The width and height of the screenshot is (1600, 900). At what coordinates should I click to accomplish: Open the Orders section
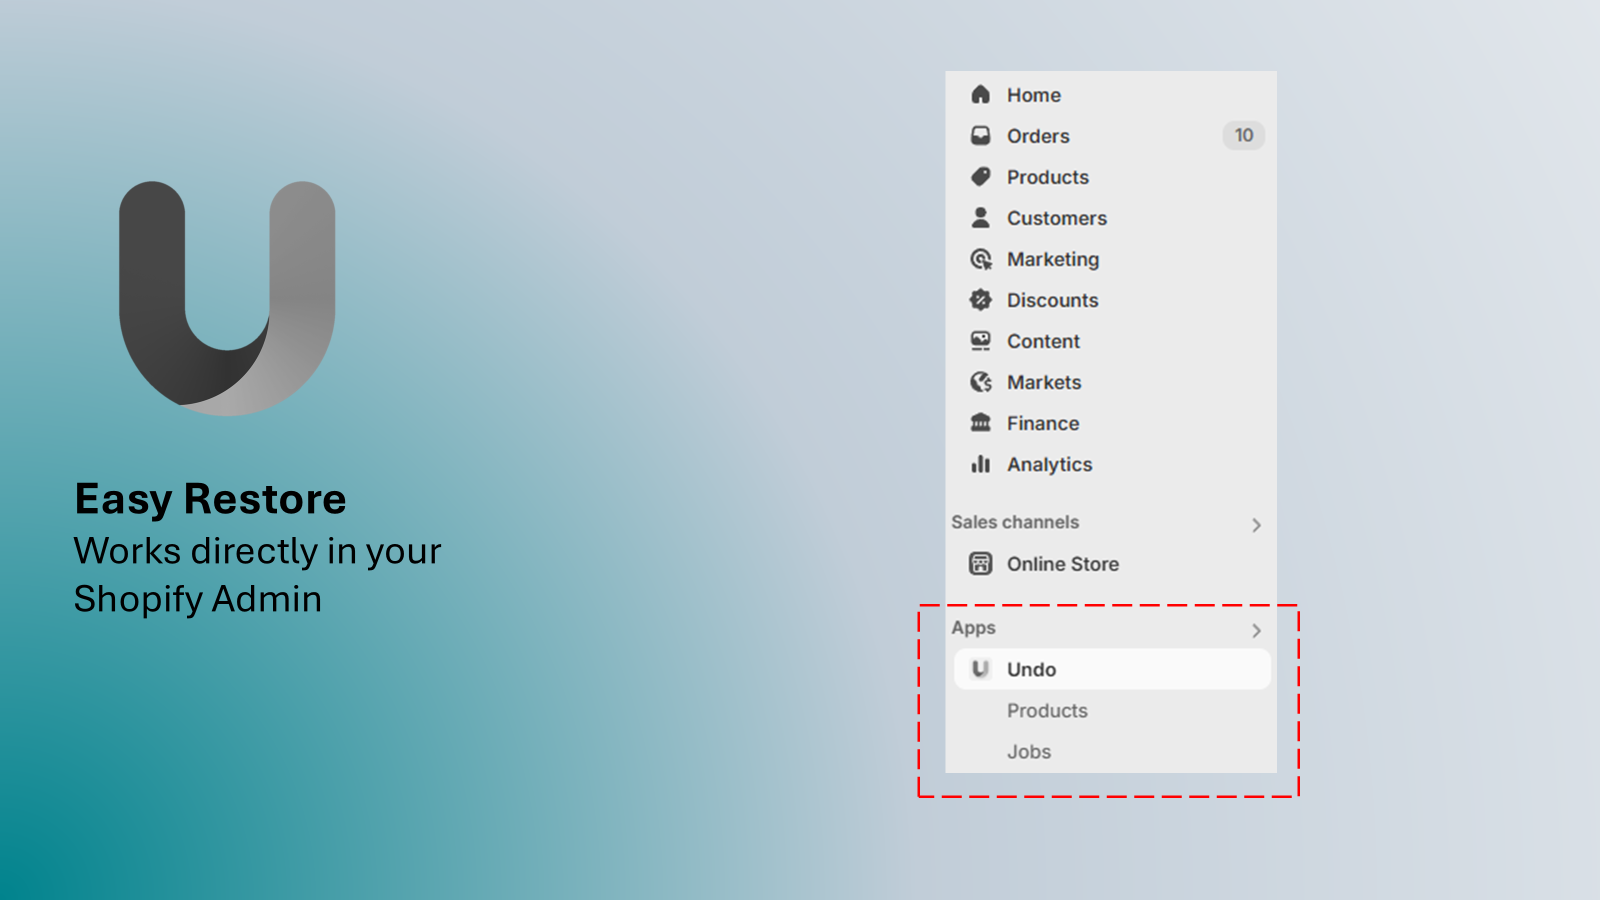tap(1038, 136)
